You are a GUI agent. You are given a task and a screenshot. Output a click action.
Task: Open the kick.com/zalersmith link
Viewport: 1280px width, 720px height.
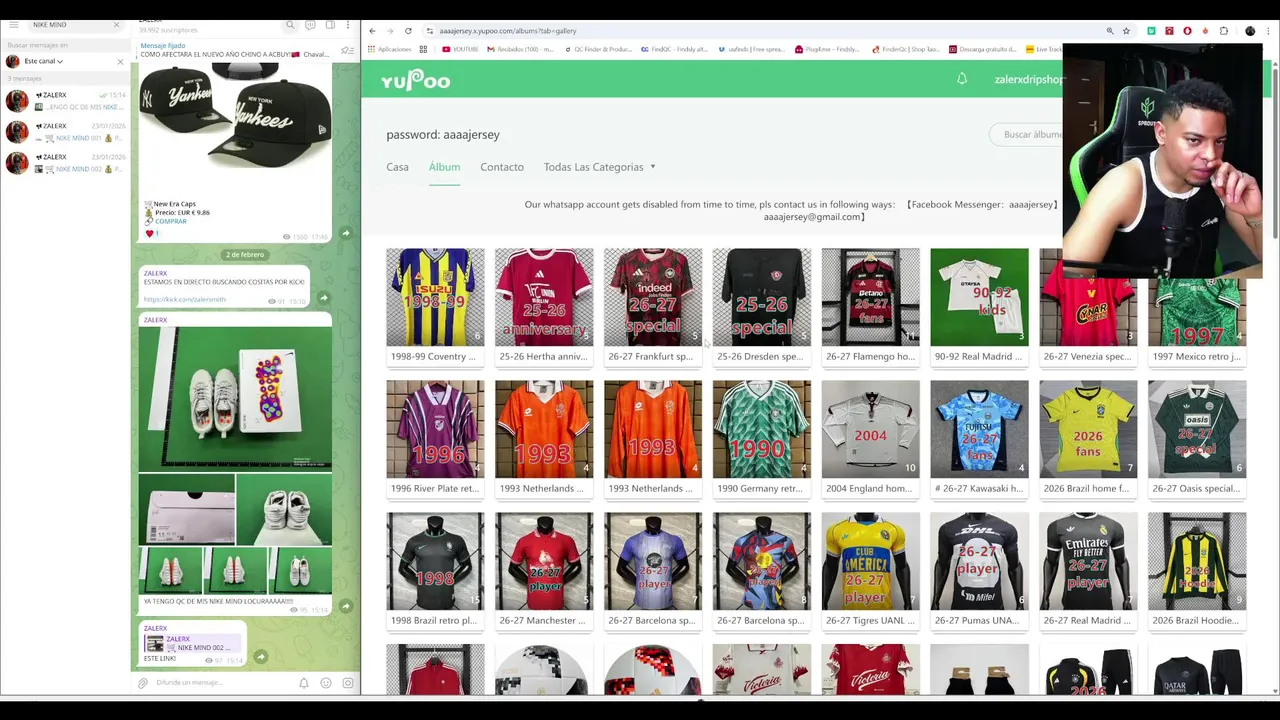(184, 299)
